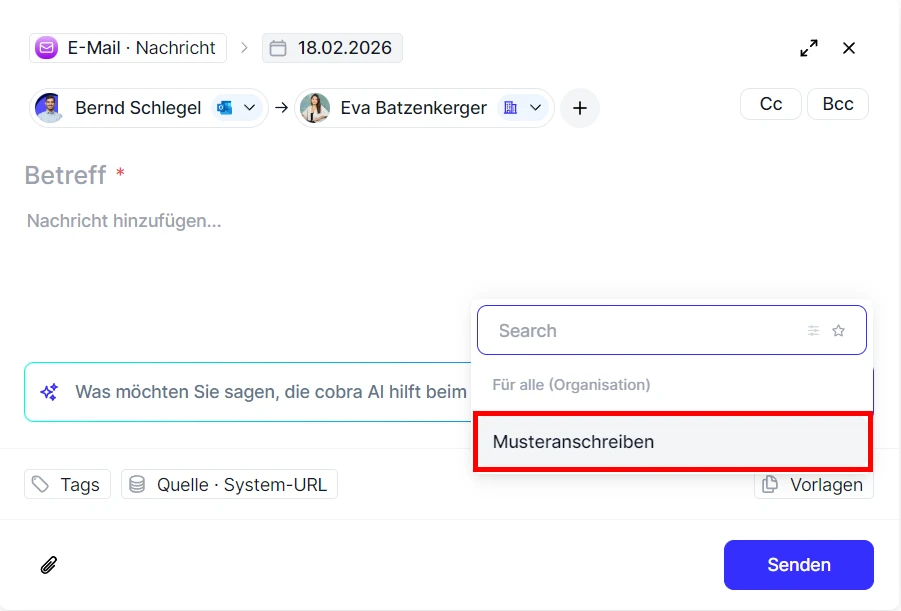Click the filter icon in the search field
The width and height of the screenshot is (901, 611).
814,330
